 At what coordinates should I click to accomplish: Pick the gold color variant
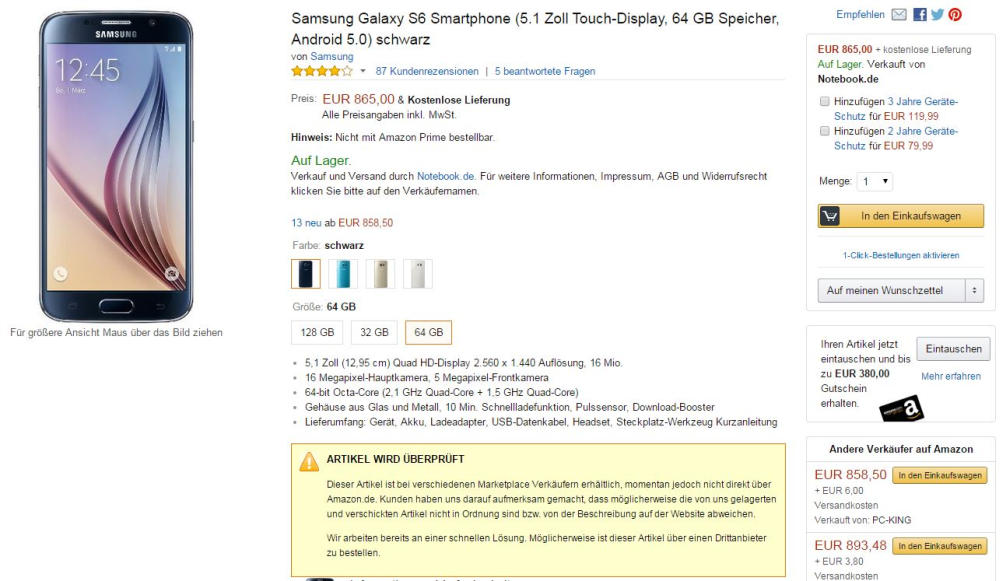click(380, 274)
